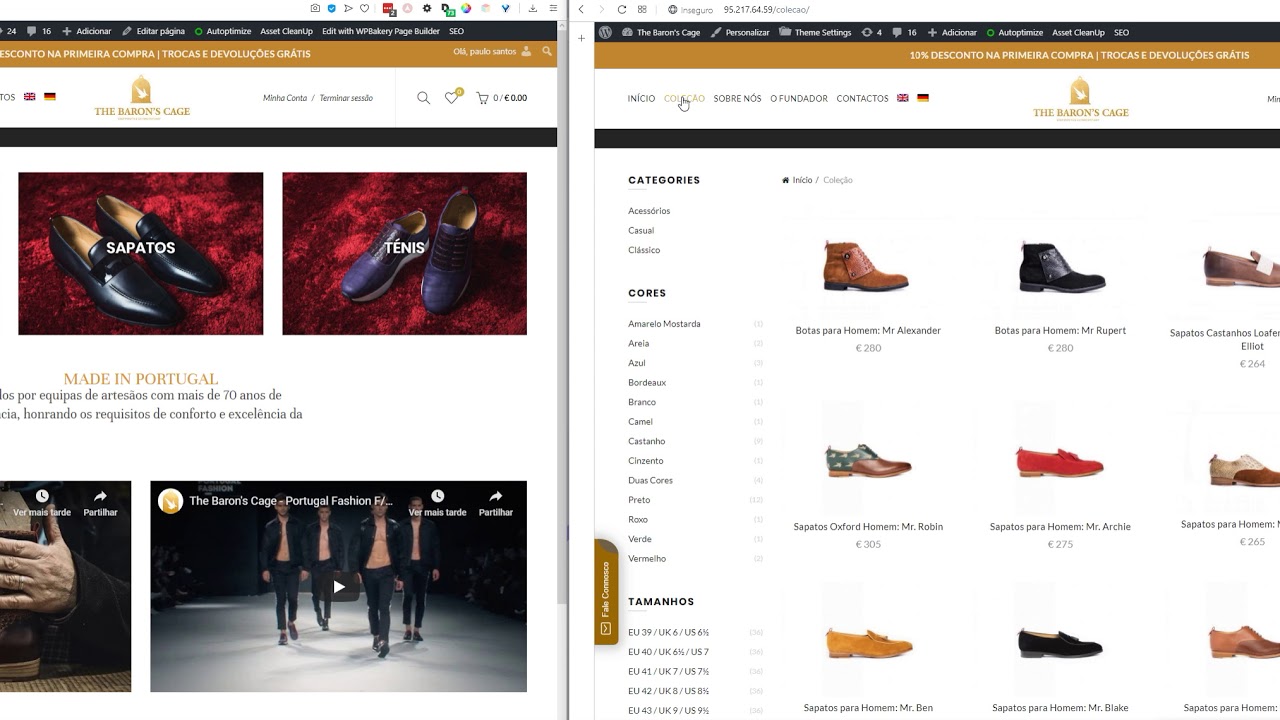Go back using right browser's back arrow
The height and width of the screenshot is (720, 1280).
coord(581,9)
